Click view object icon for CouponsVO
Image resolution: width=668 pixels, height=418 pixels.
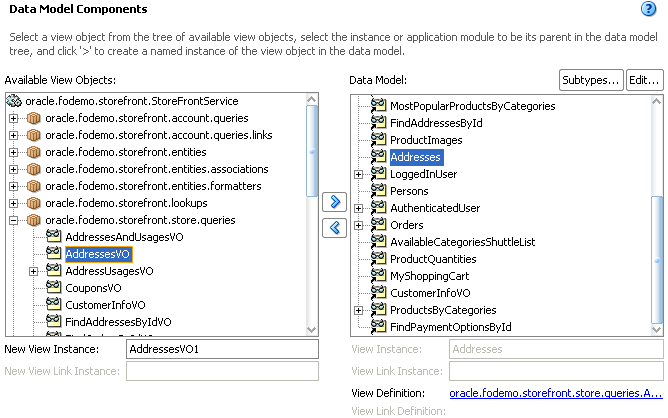click(53, 287)
